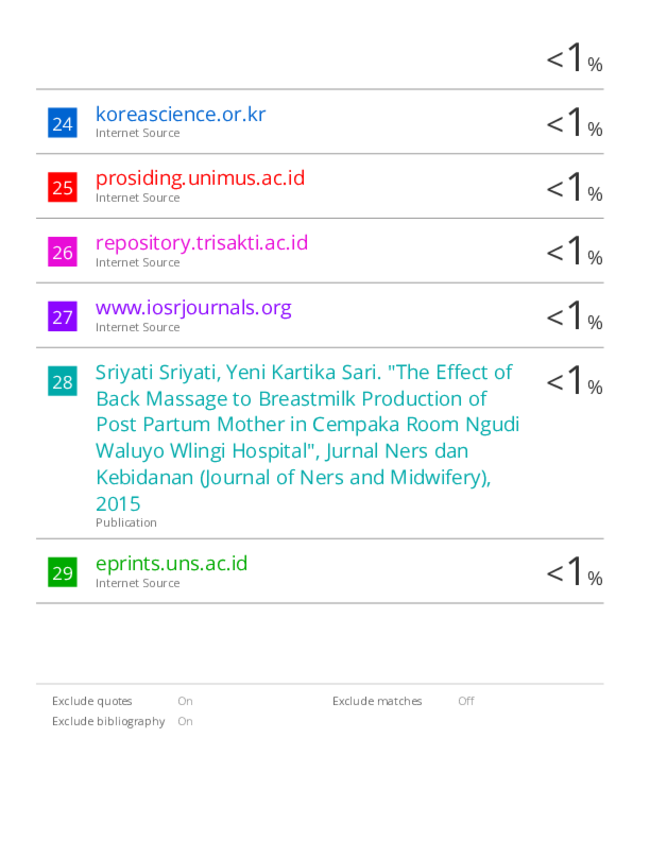The height and width of the screenshot is (841, 650).
Task: Open the prosiding.unimus.ac.id source link
Action: (200, 178)
